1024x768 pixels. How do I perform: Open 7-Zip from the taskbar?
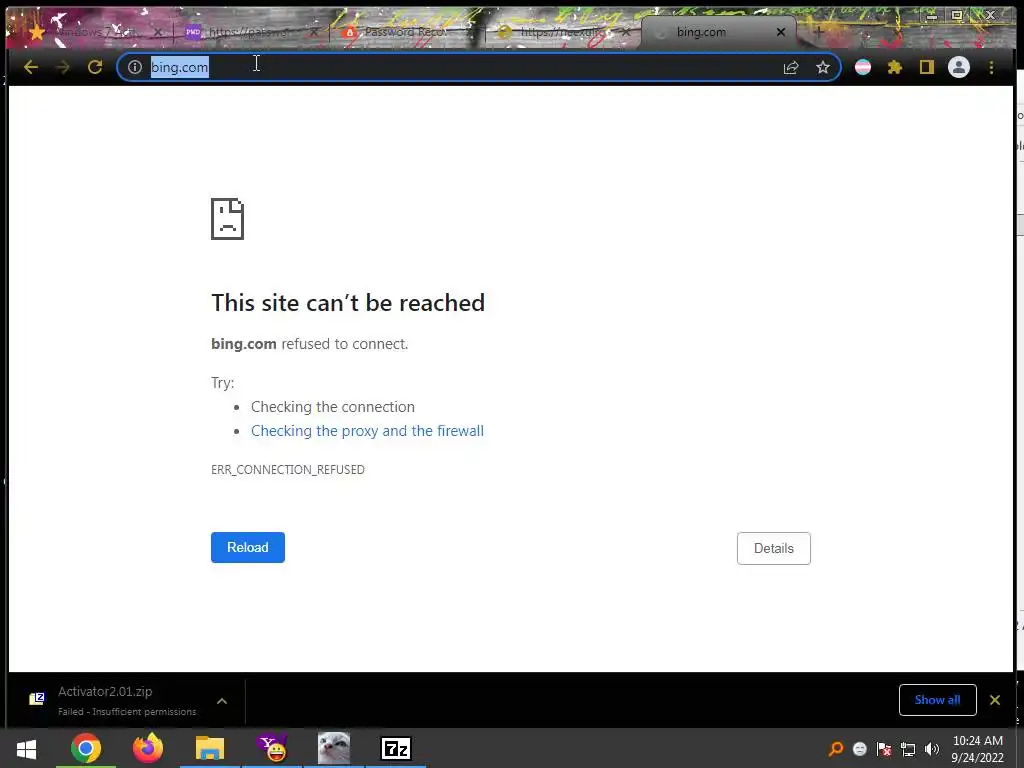coord(396,748)
